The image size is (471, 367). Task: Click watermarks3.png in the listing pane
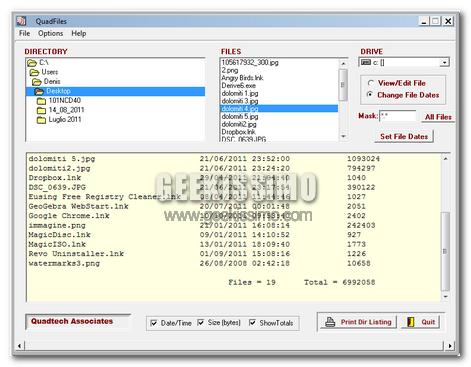64,263
